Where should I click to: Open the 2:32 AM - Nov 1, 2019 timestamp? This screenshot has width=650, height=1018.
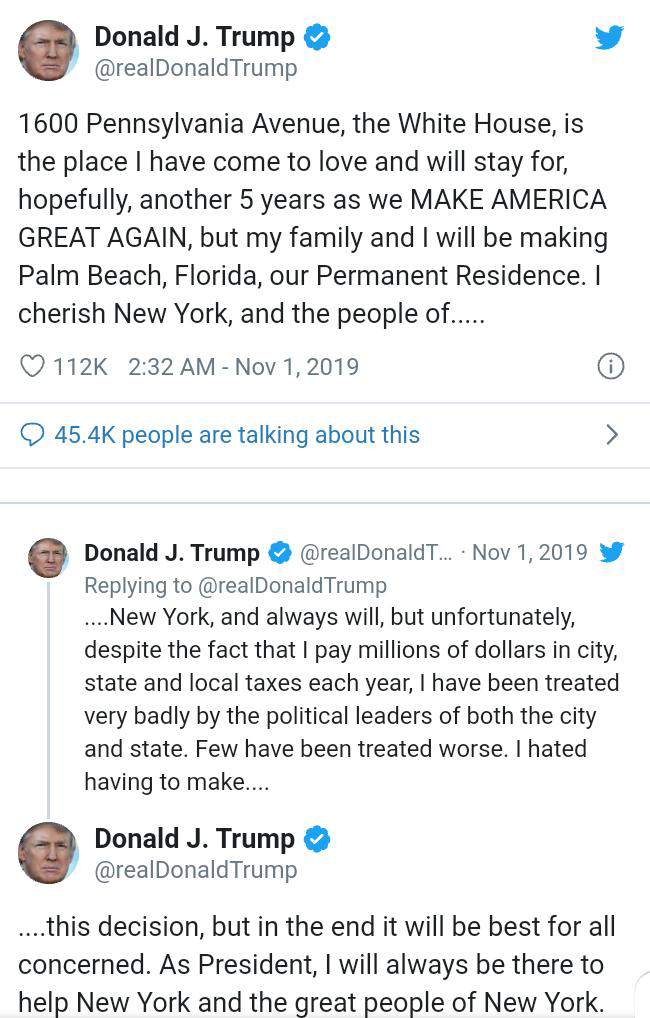pos(243,367)
